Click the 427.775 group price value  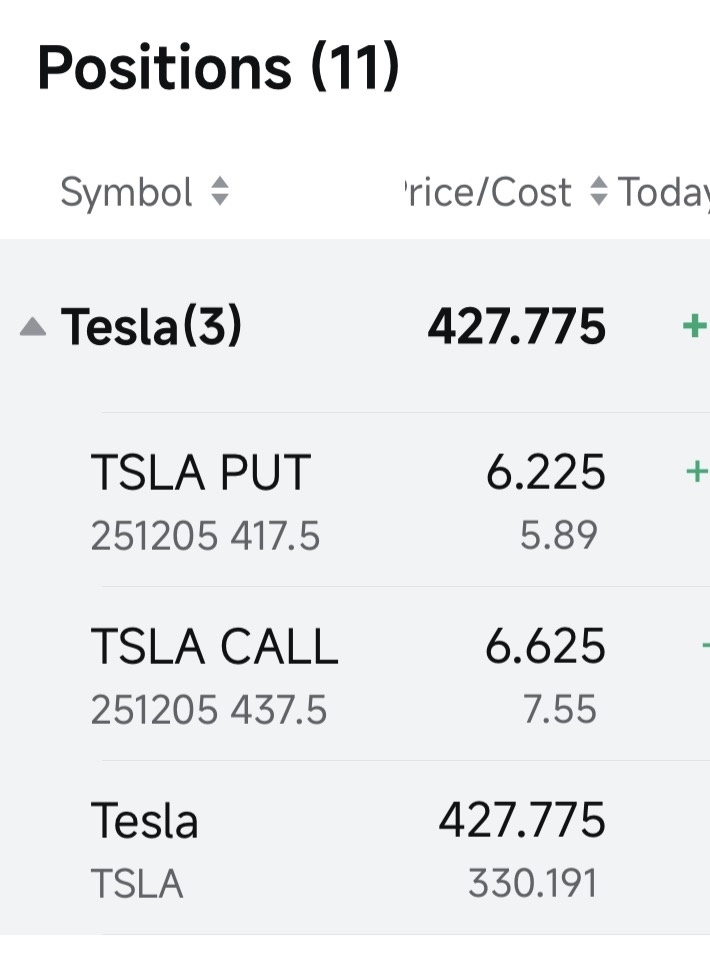coord(516,327)
